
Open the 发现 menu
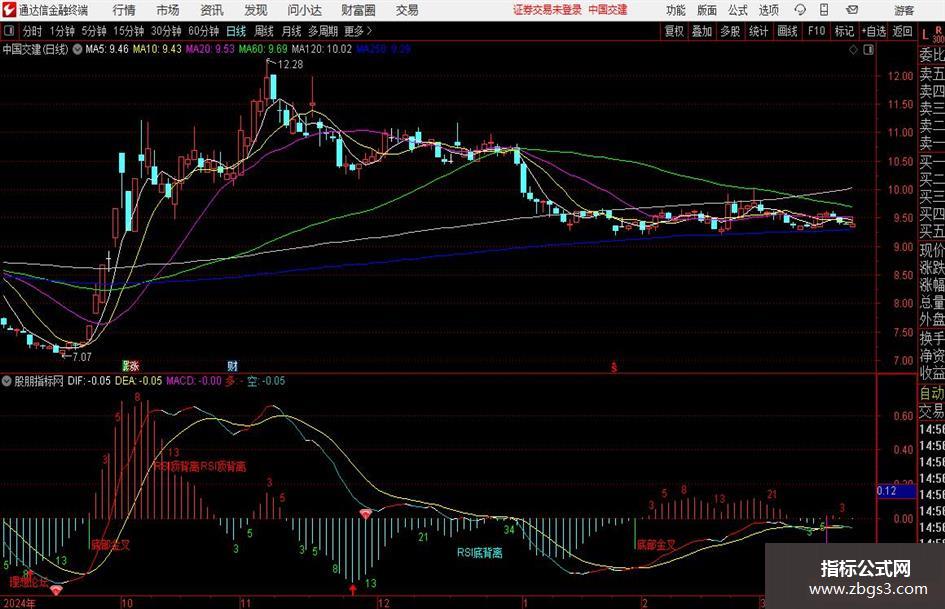(x=256, y=10)
